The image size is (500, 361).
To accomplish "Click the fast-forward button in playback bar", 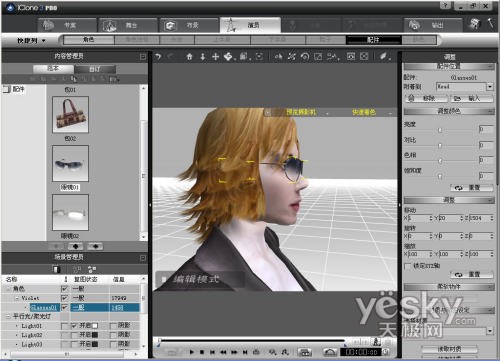I will tap(234, 352).
